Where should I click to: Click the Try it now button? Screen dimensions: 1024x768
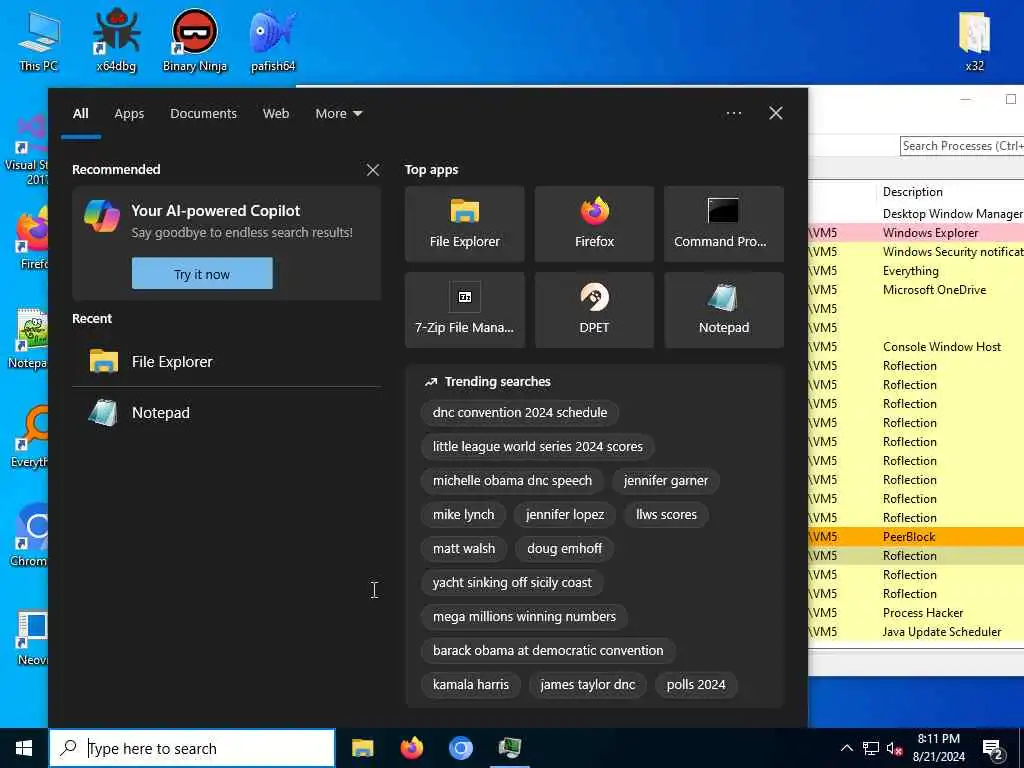coord(202,274)
